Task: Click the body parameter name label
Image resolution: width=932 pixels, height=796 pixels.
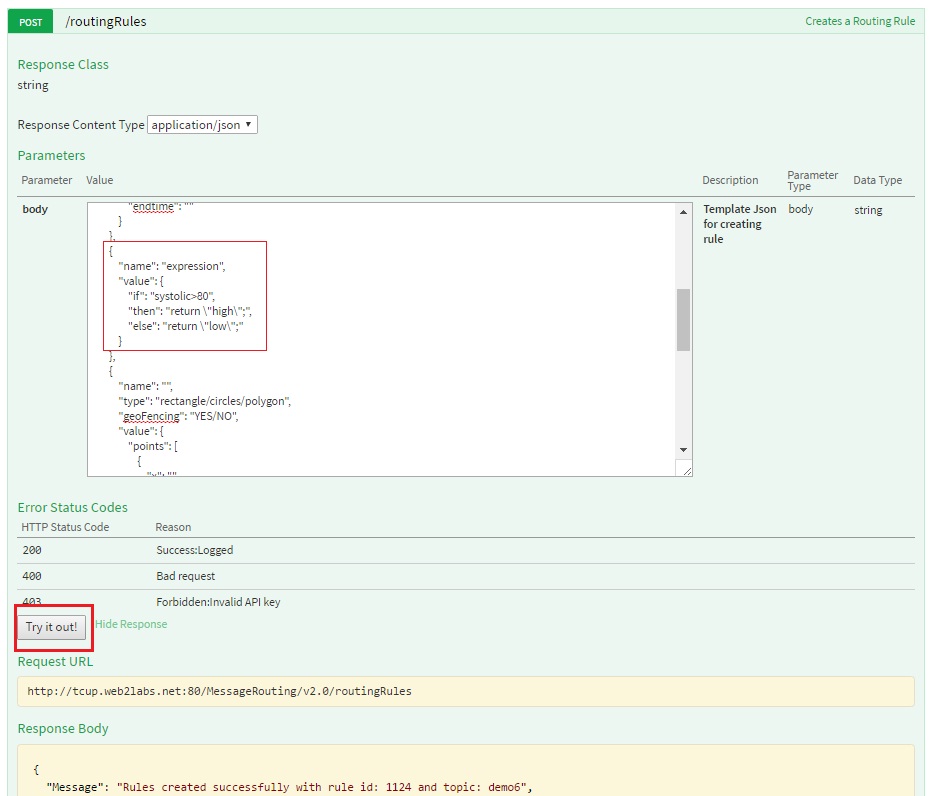Action: tap(35, 209)
